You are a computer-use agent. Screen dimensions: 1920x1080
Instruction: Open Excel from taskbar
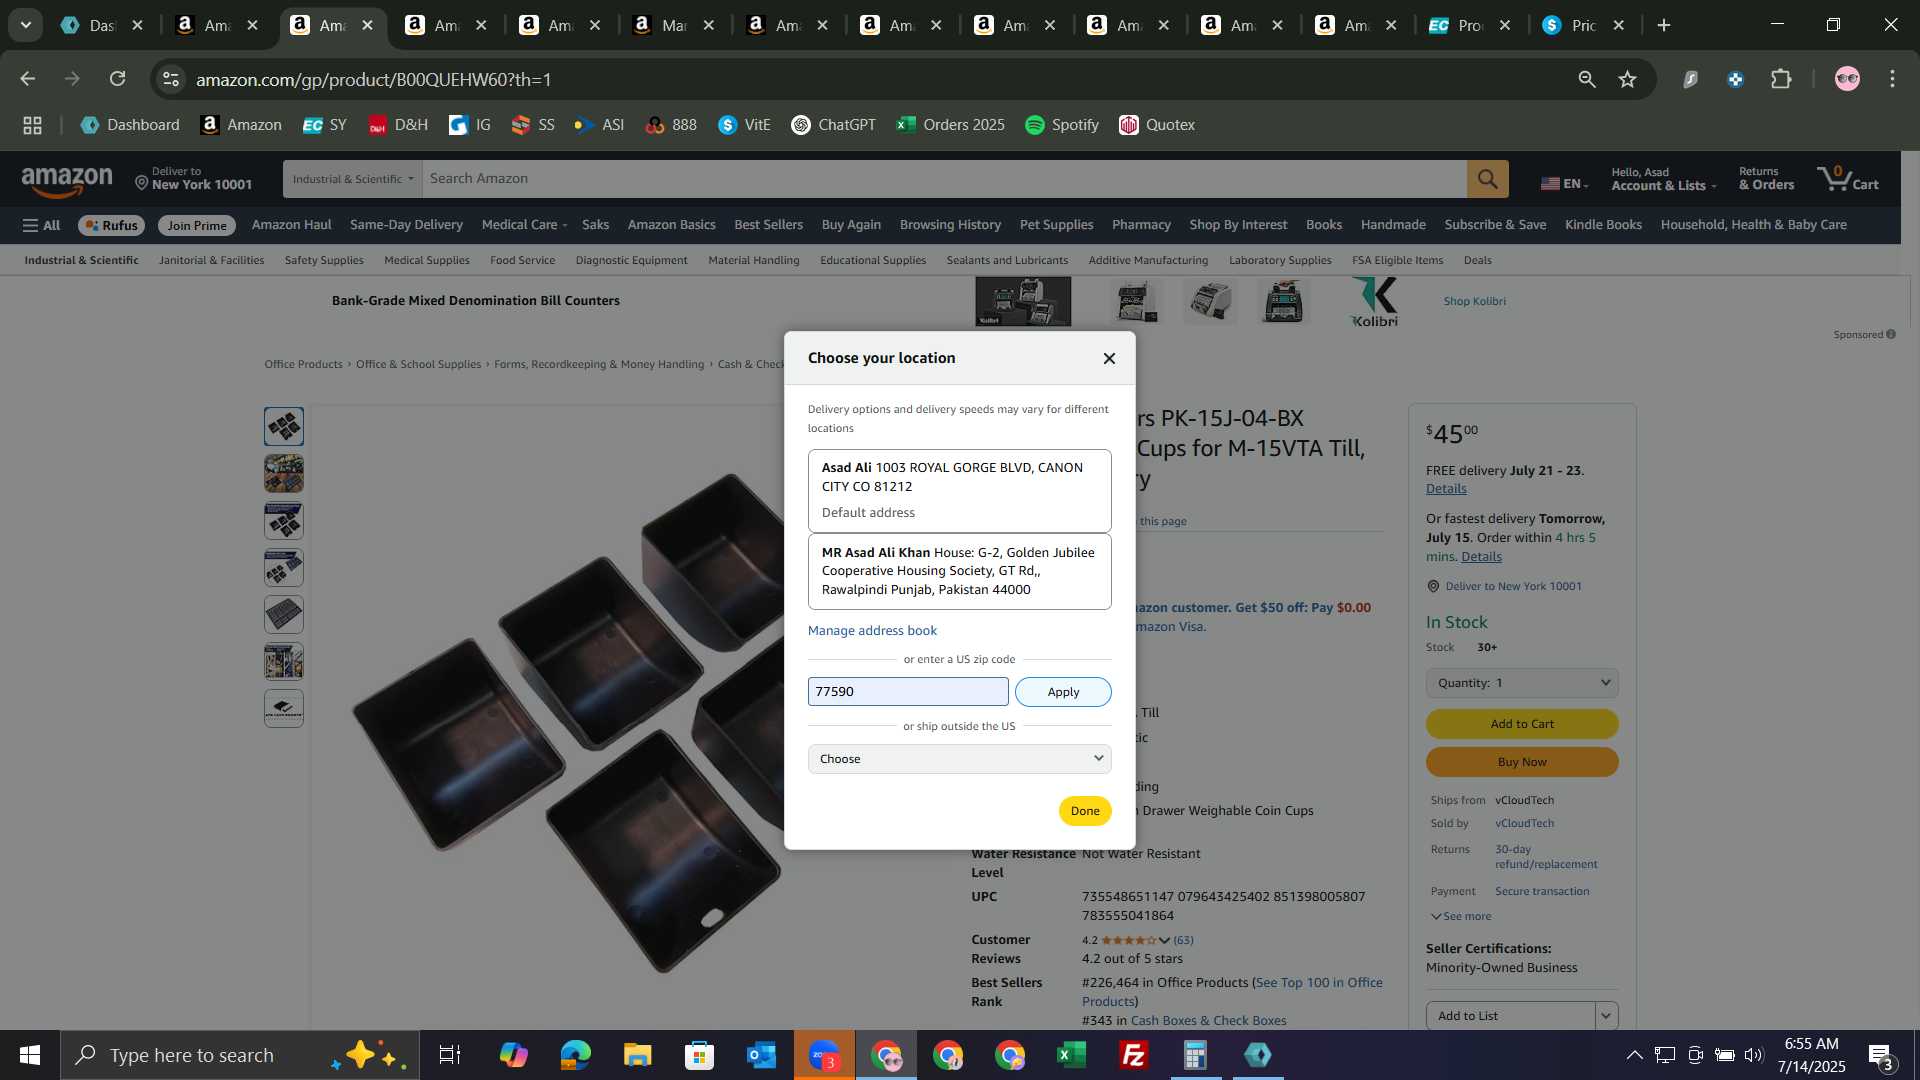pos(1072,1055)
